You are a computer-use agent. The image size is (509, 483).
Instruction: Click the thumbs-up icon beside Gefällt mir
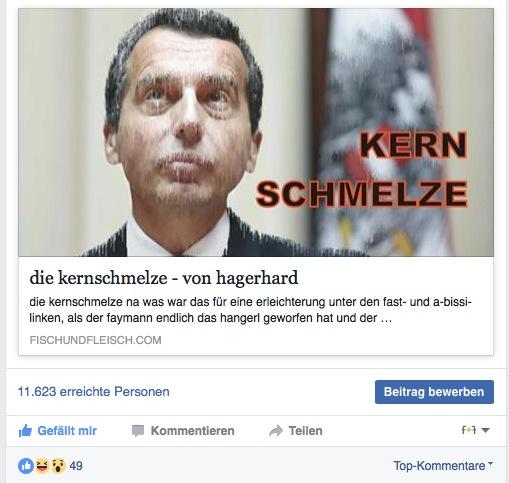point(25,431)
